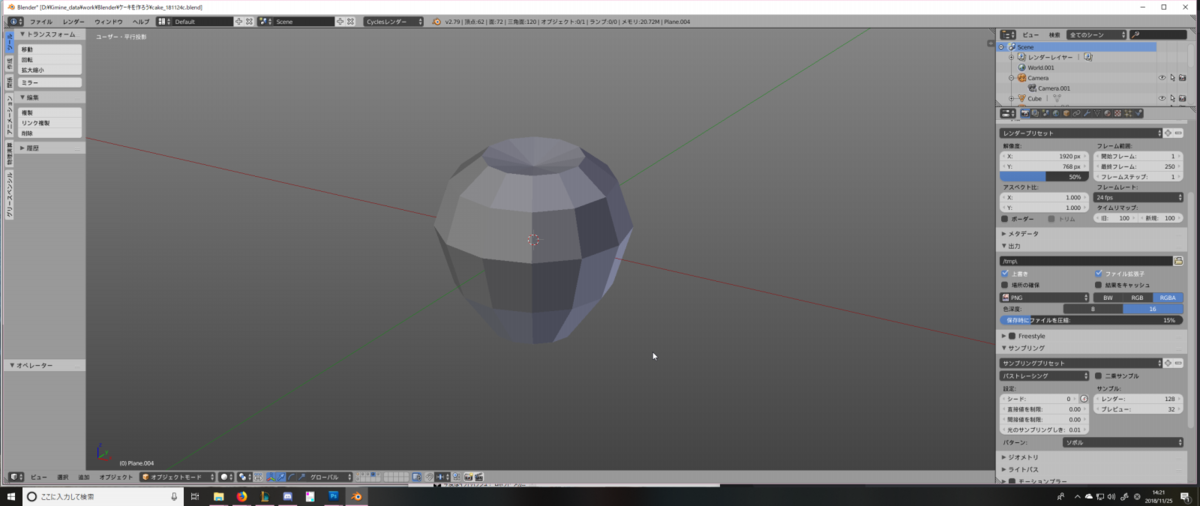
Task: Open the ヘルプ menu
Action: tap(141, 21)
